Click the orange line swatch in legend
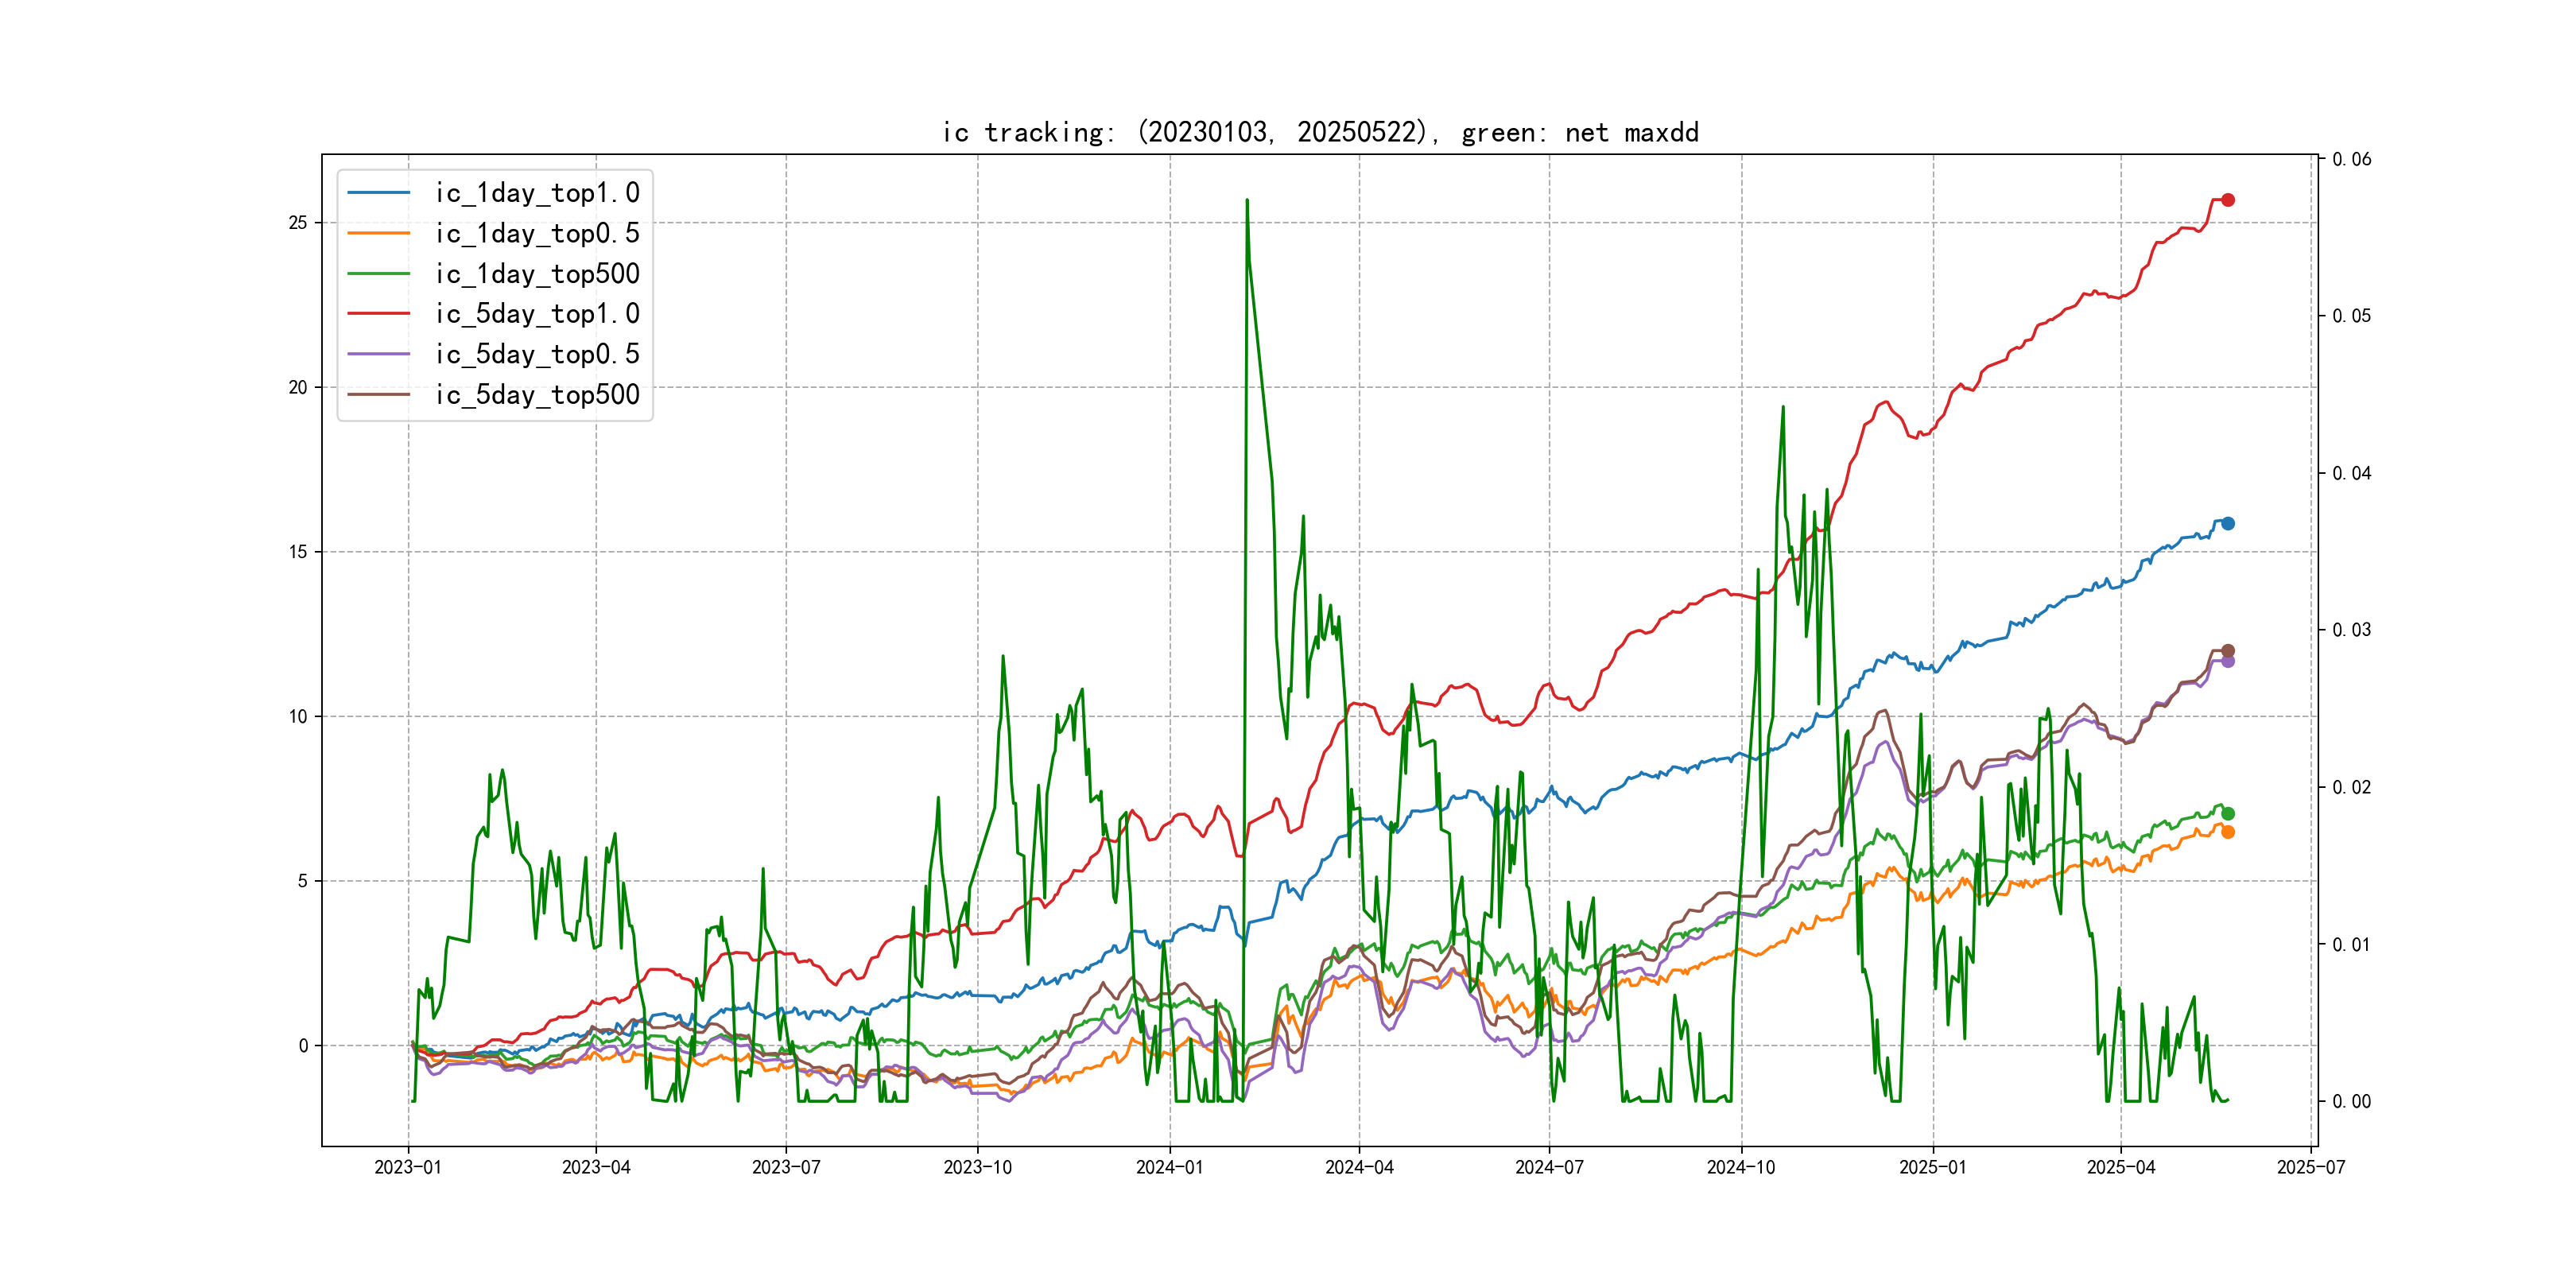The width and height of the screenshot is (2576, 1288). tap(379, 233)
